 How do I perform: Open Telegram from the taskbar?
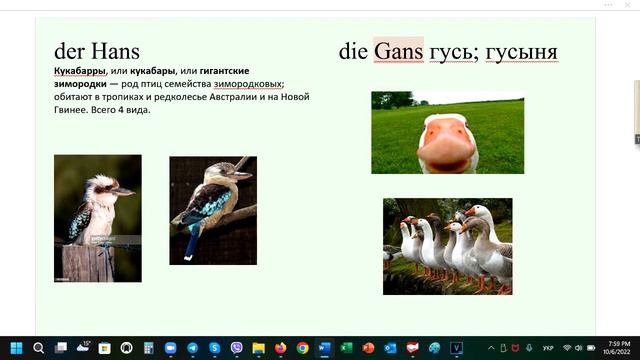(x=193, y=348)
